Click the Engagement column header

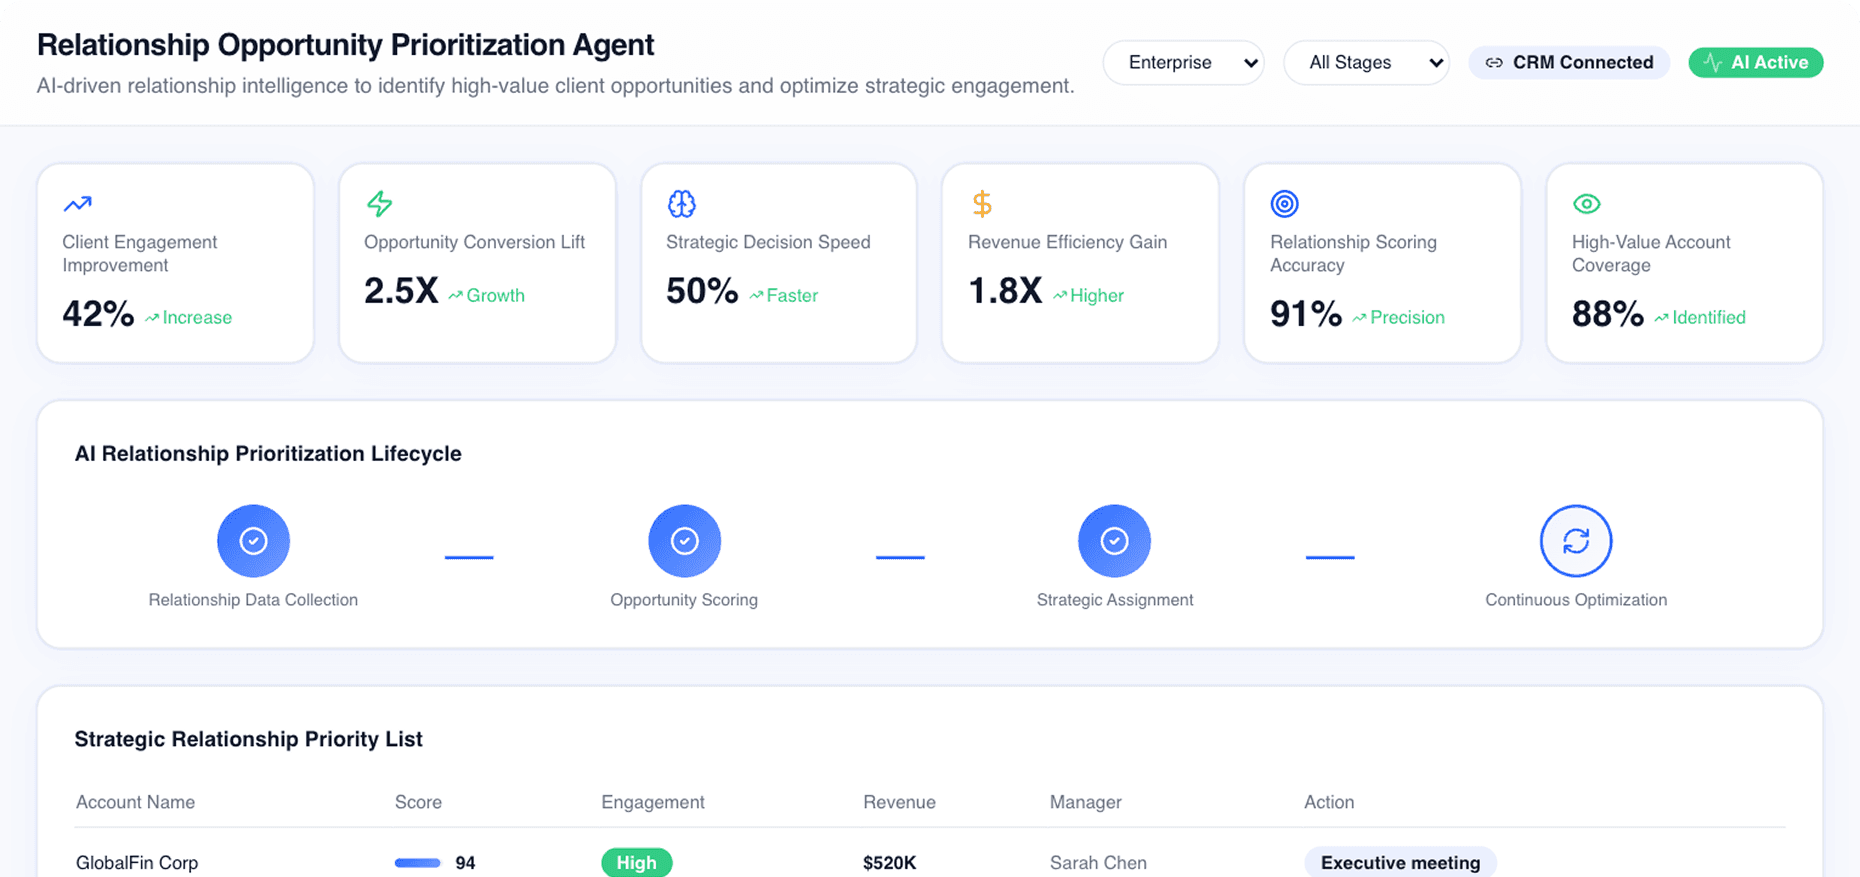tap(653, 802)
